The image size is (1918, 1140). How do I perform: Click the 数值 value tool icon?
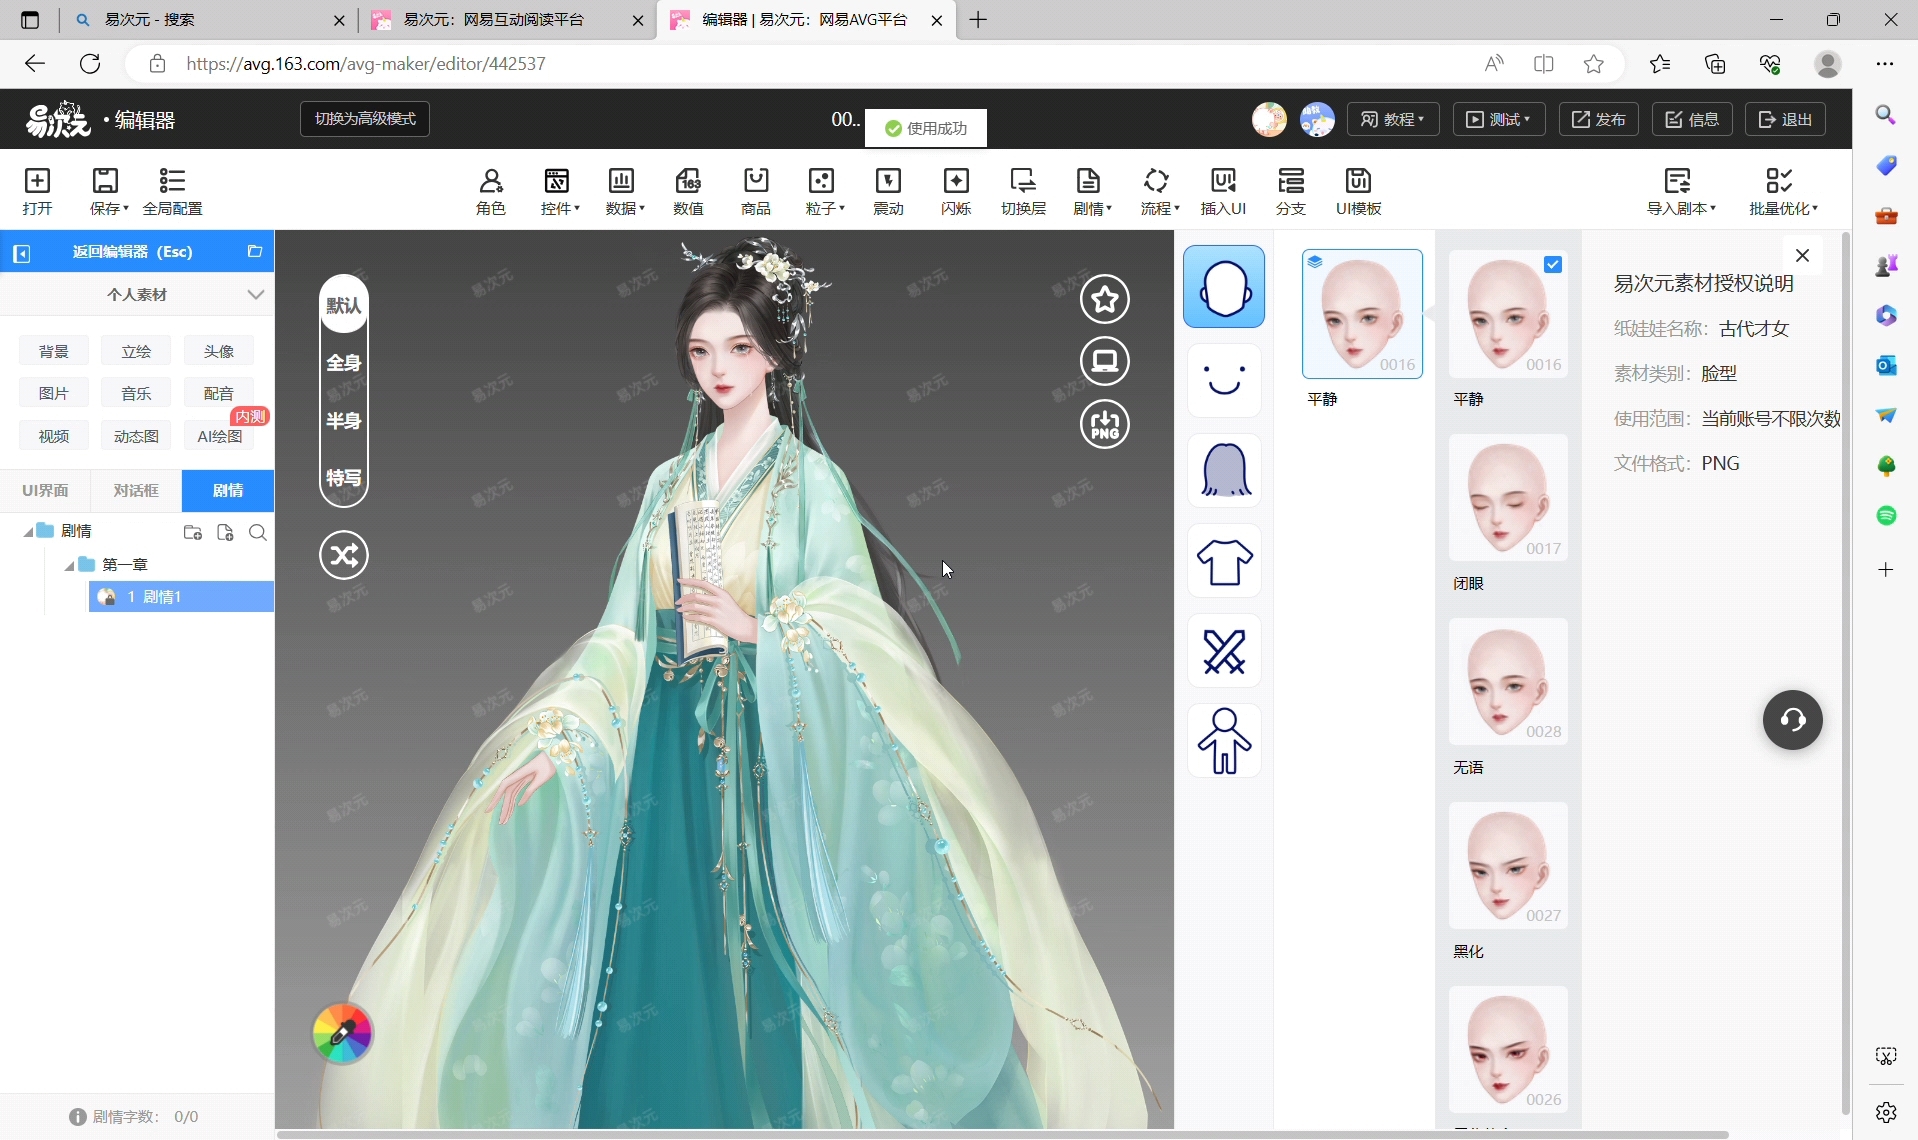(688, 191)
